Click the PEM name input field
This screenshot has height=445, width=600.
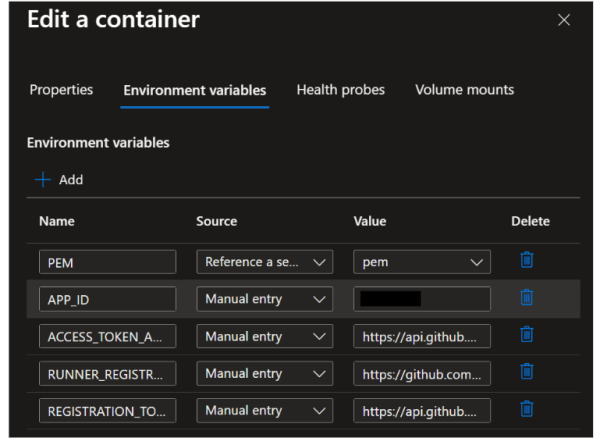click(108, 262)
